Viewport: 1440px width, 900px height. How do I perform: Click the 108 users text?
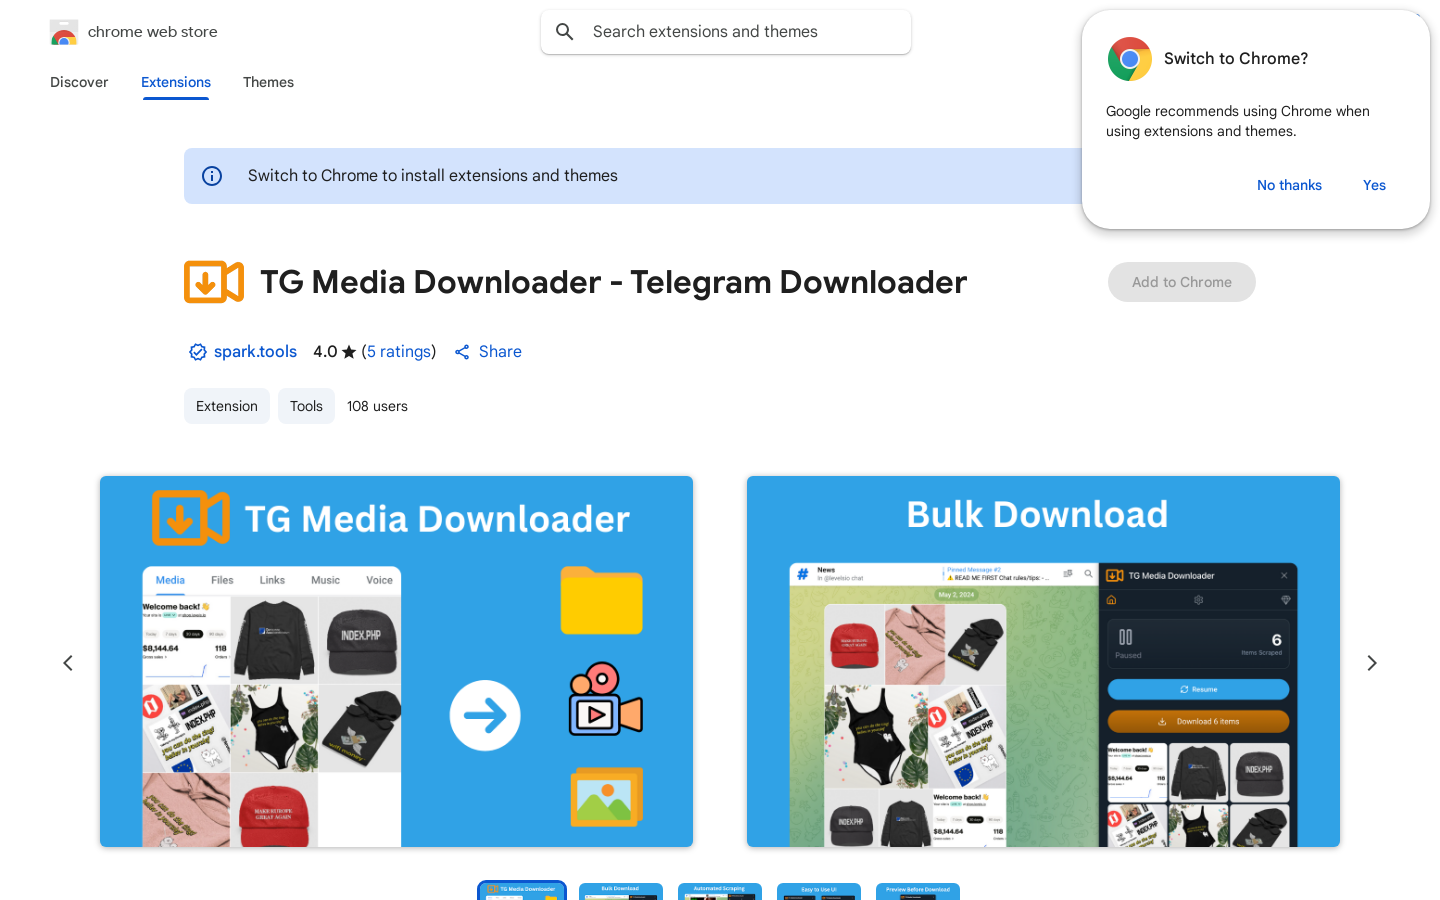[x=377, y=406]
